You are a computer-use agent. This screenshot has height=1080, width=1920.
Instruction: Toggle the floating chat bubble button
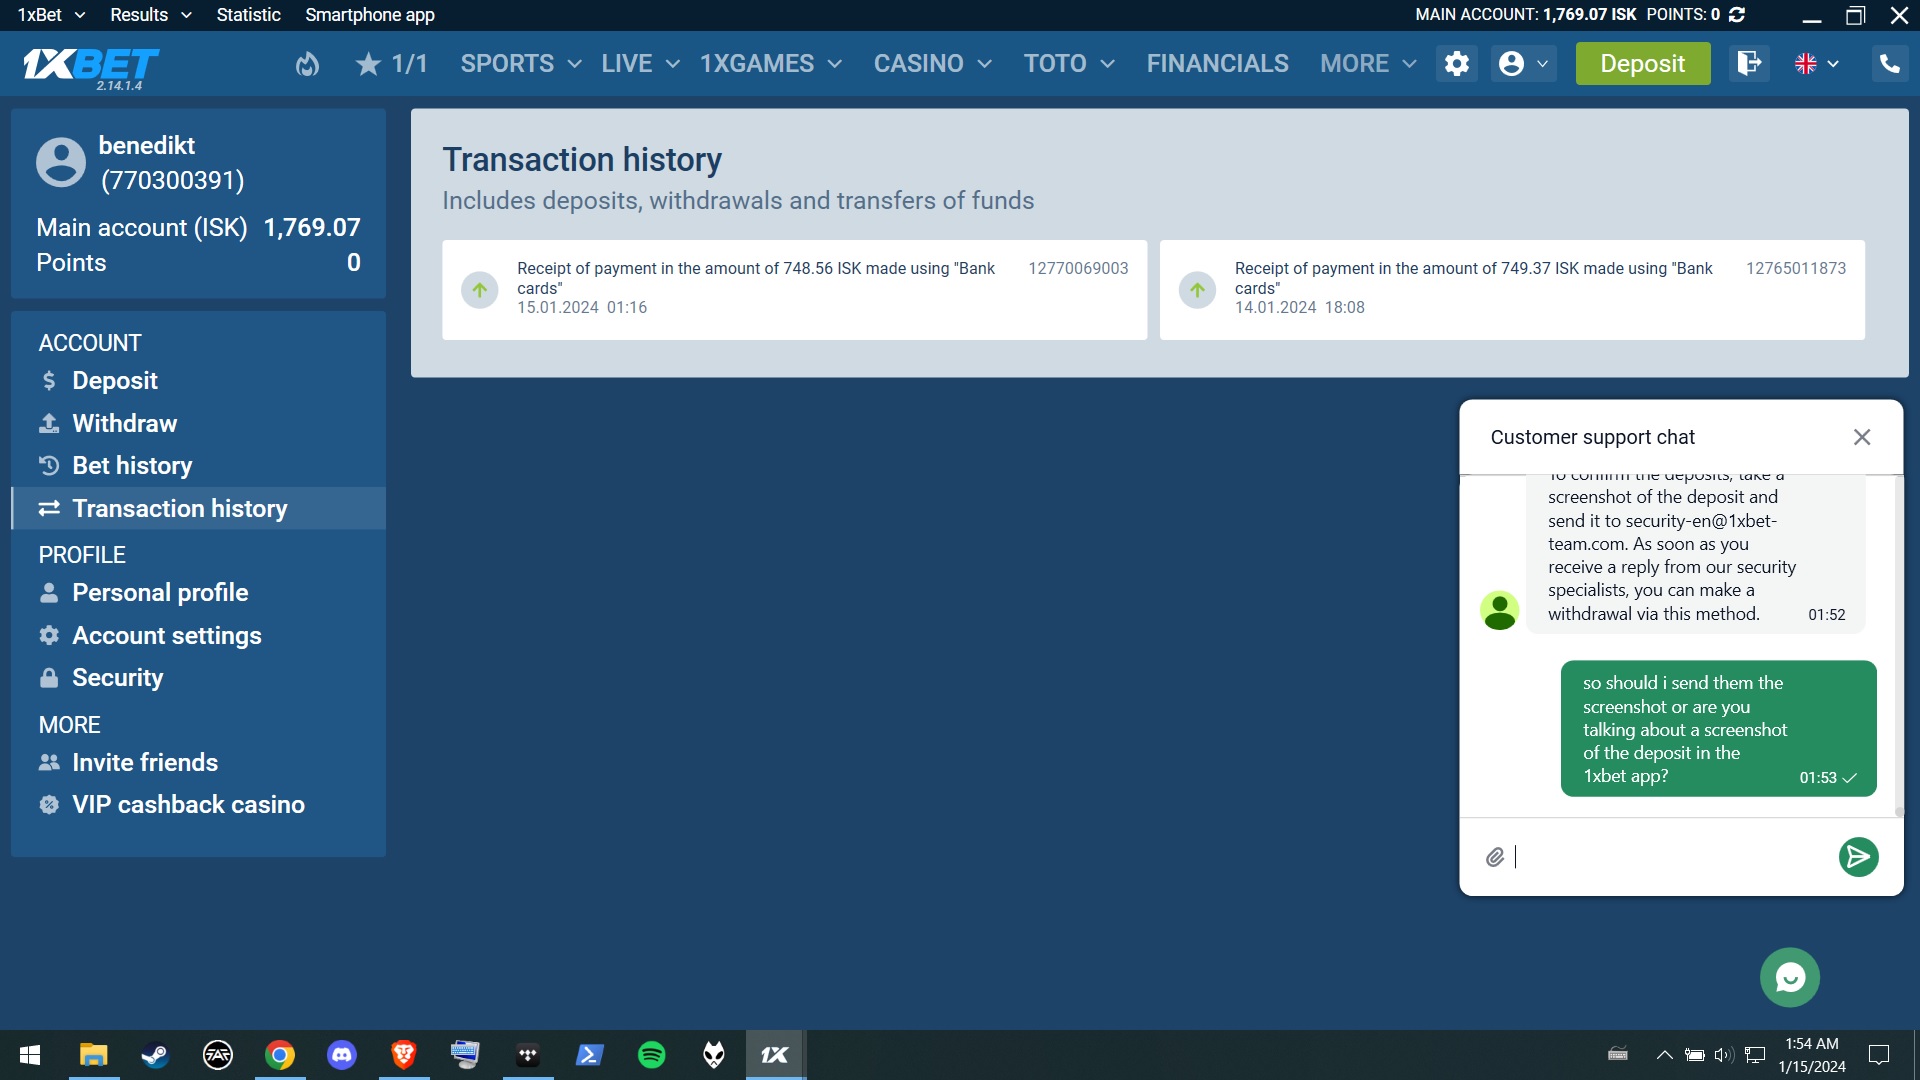point(1790,977)
